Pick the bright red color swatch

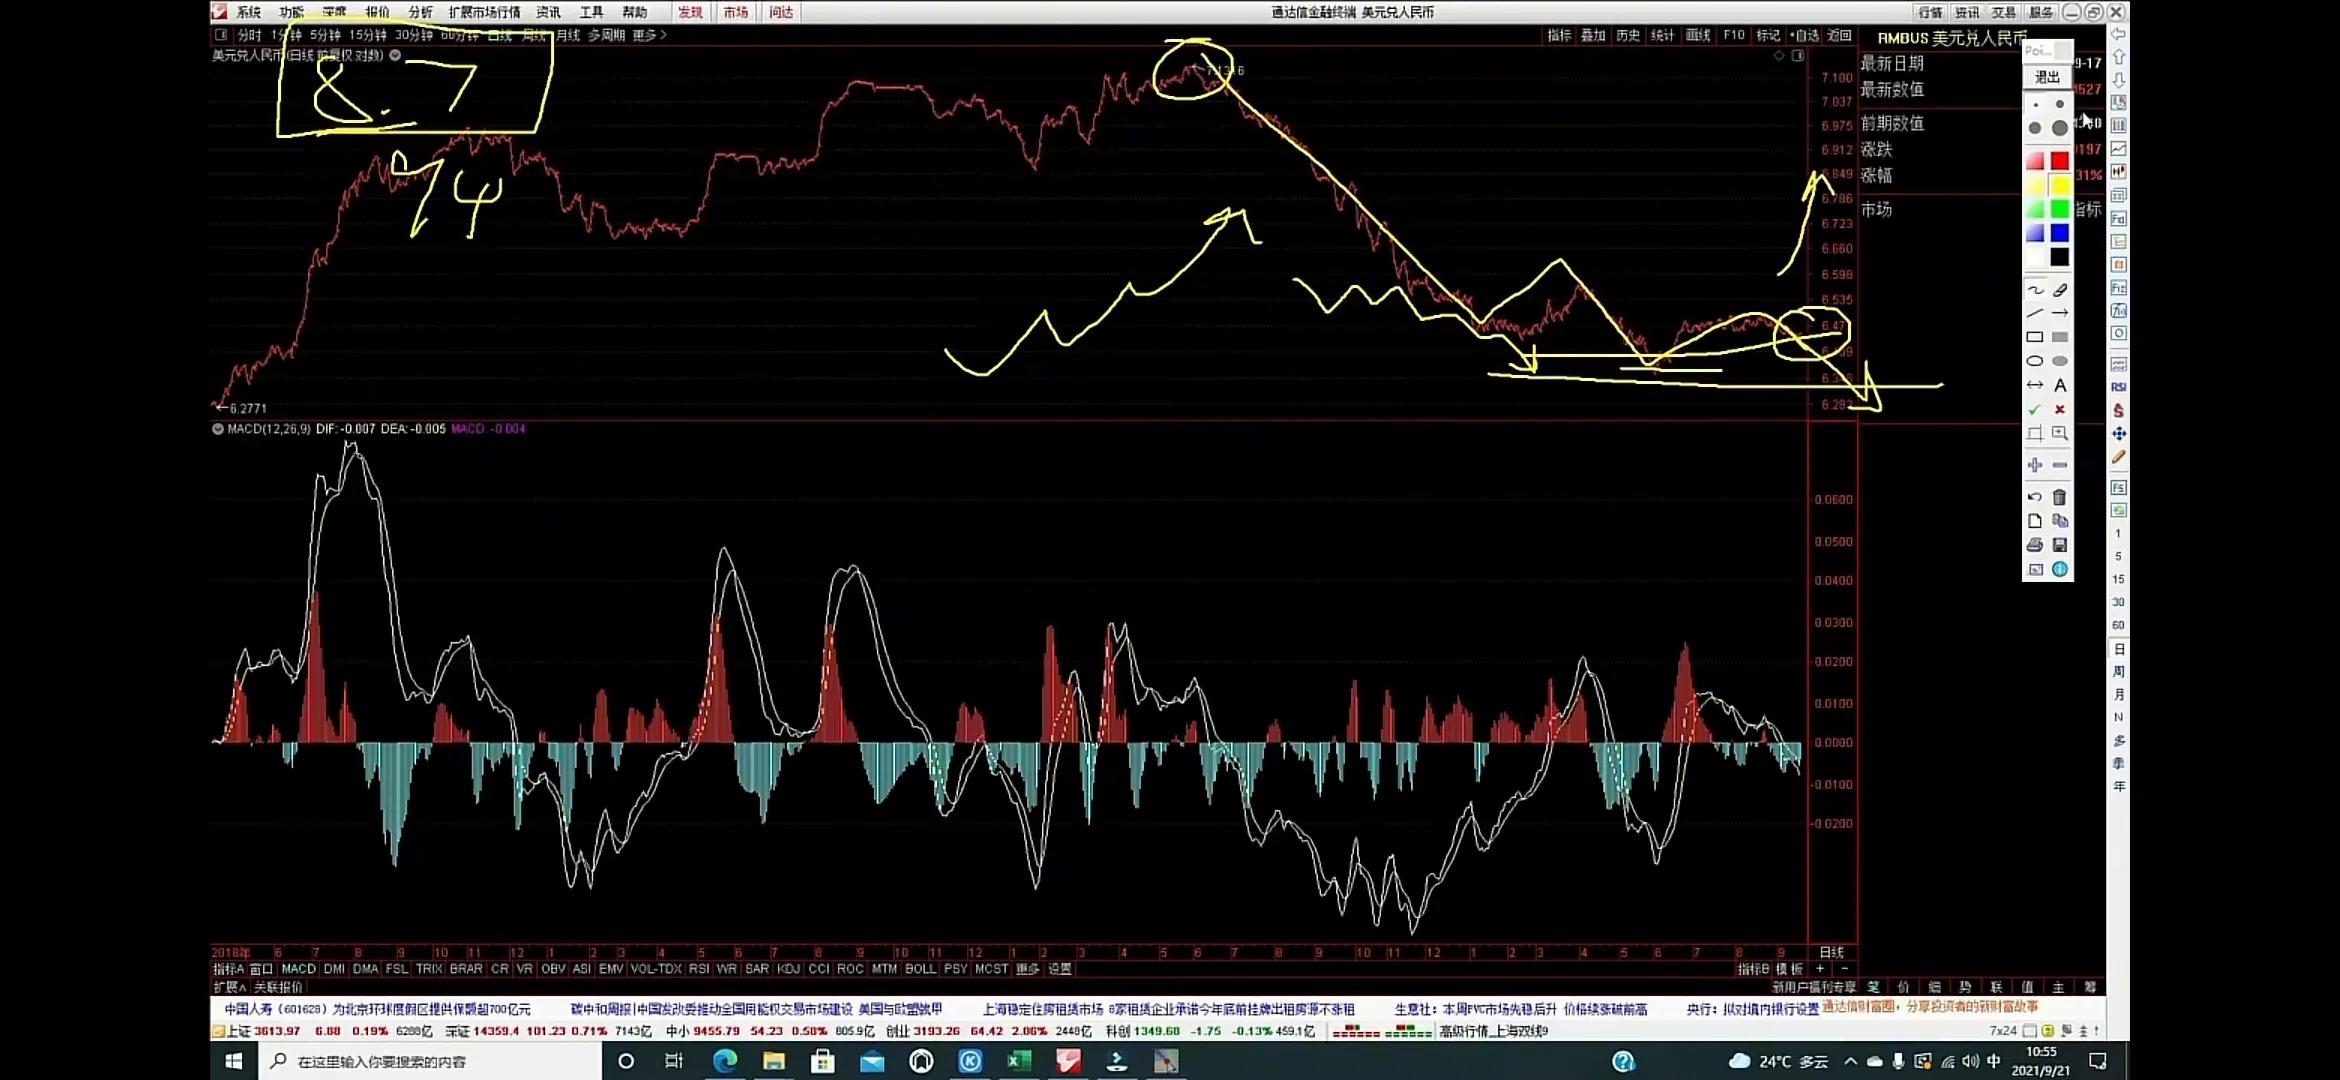coord(2060,161)
